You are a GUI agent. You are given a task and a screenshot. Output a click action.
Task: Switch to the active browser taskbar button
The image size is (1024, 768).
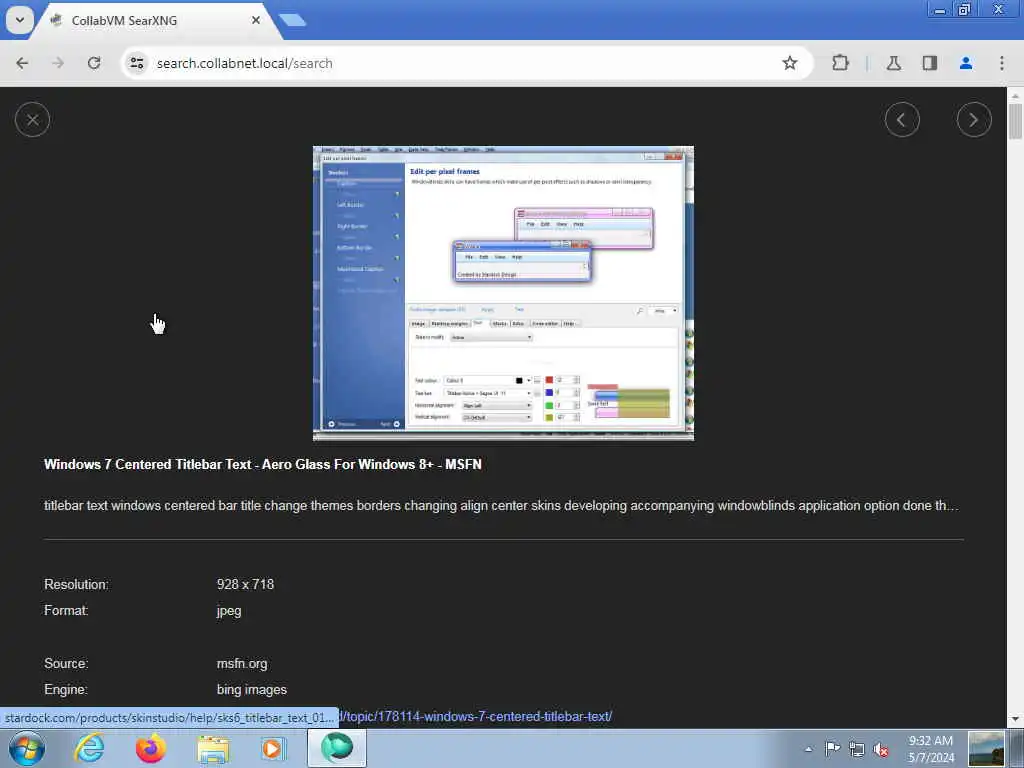337,748
